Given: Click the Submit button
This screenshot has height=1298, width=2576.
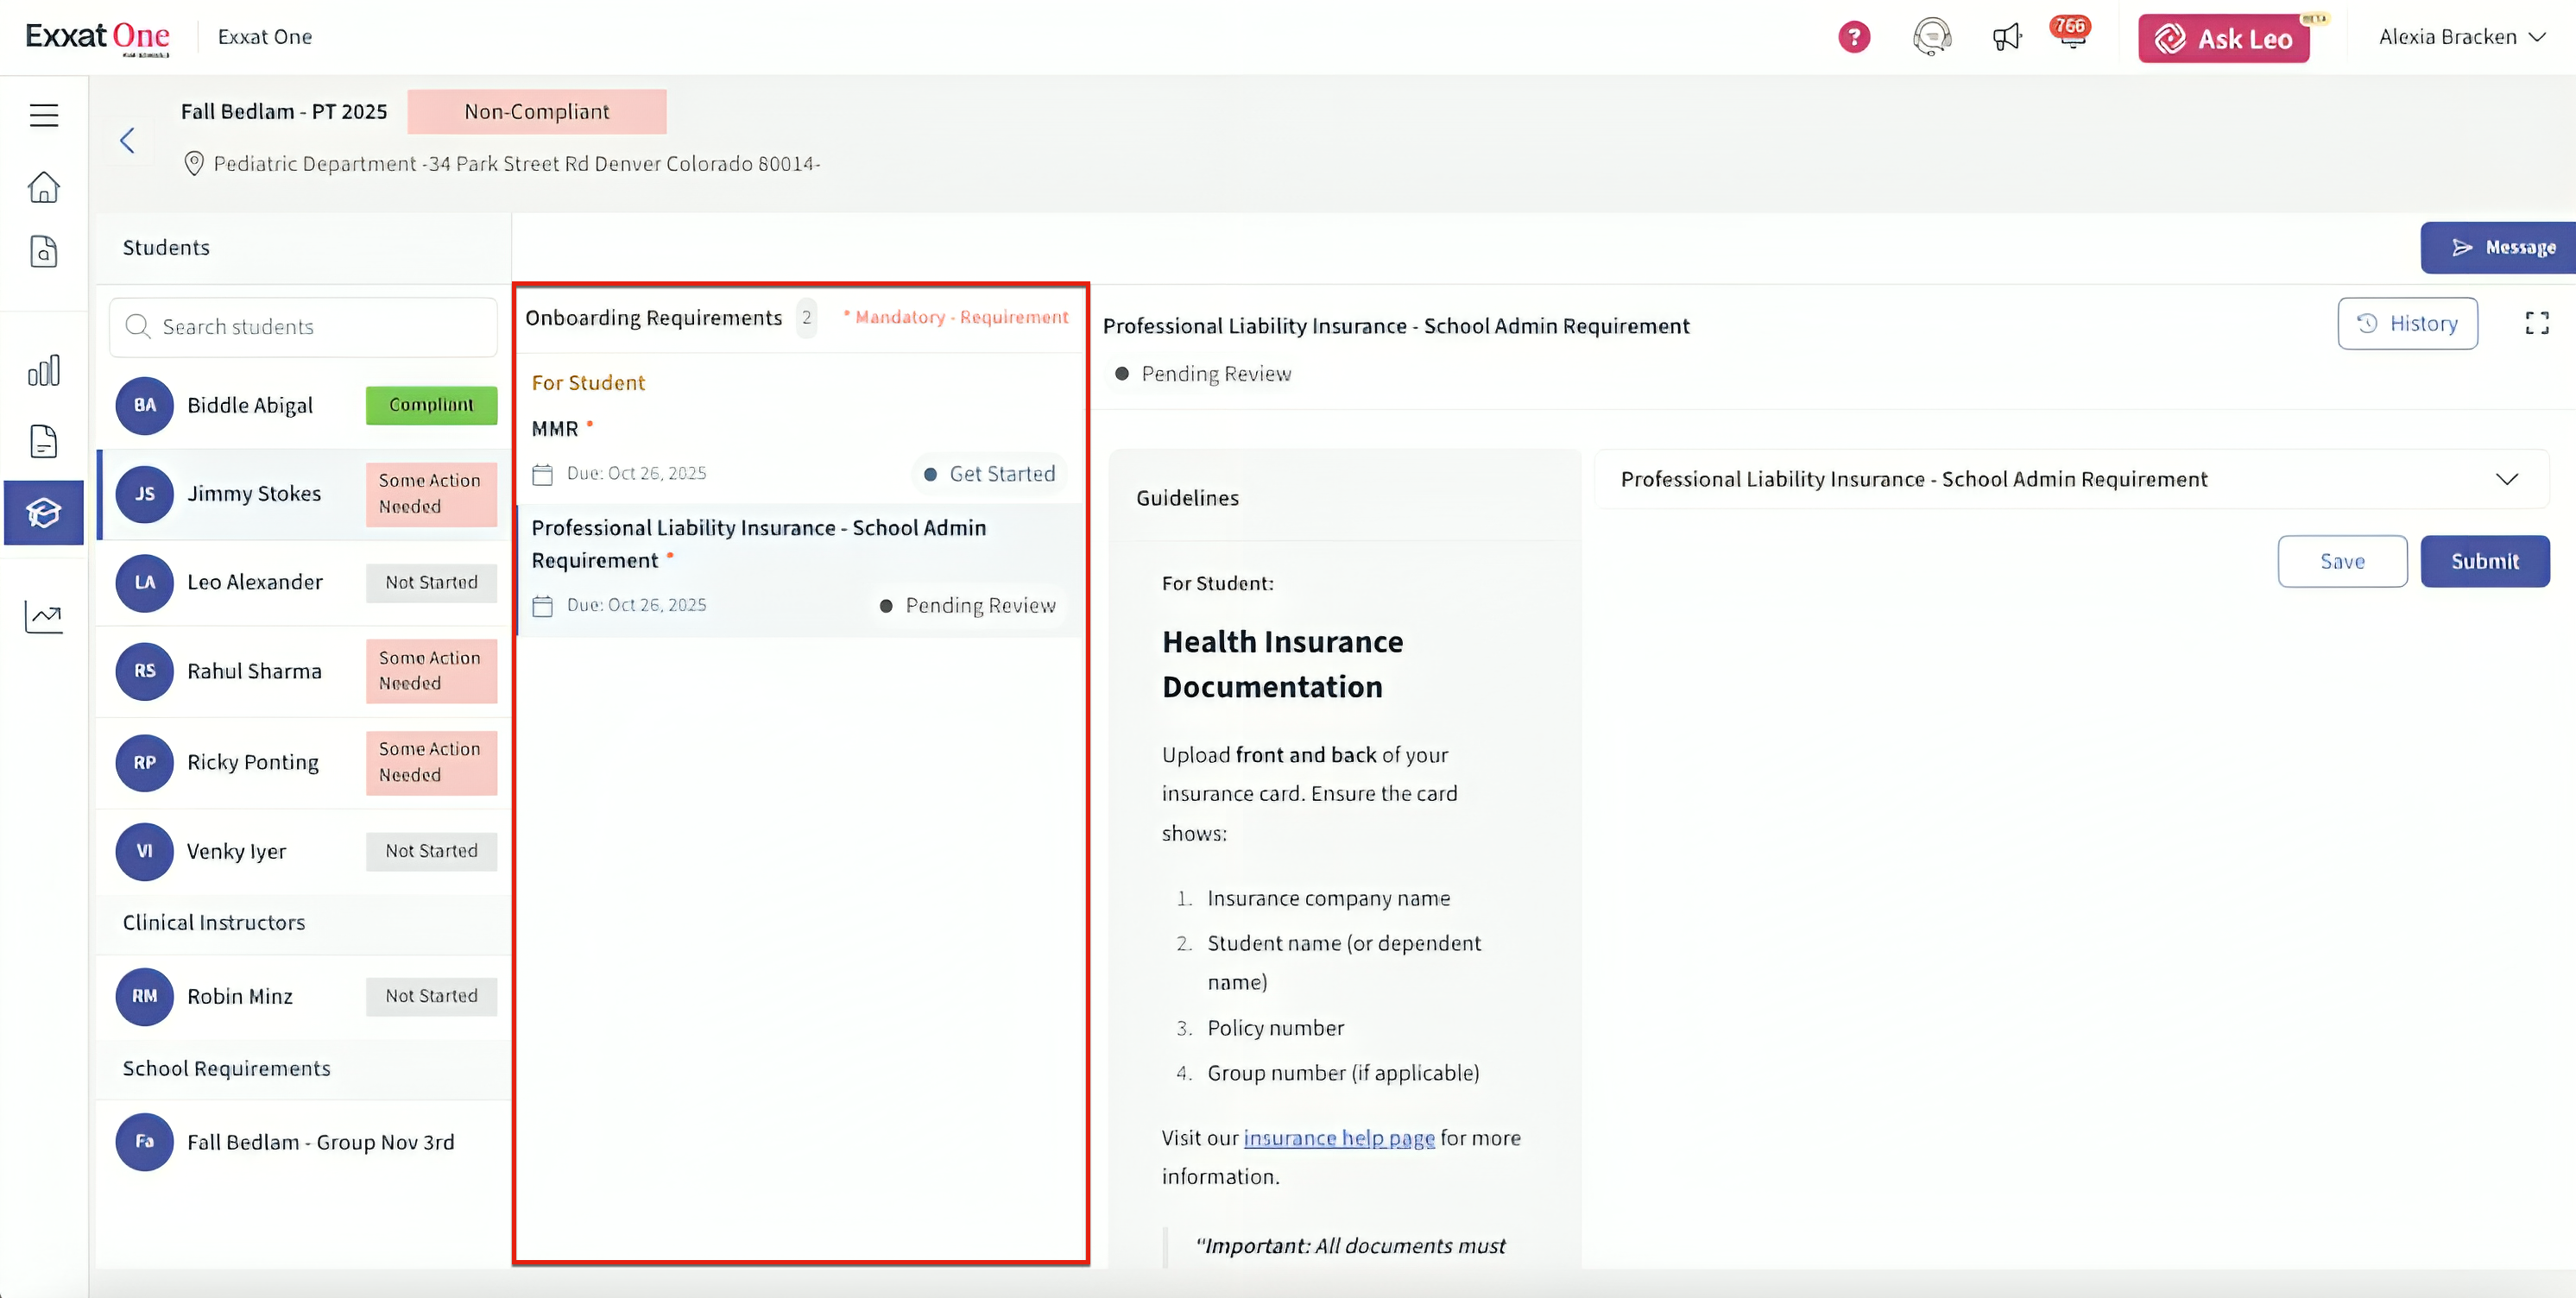Looking at the screenshot, I should tap(2484, 562).
